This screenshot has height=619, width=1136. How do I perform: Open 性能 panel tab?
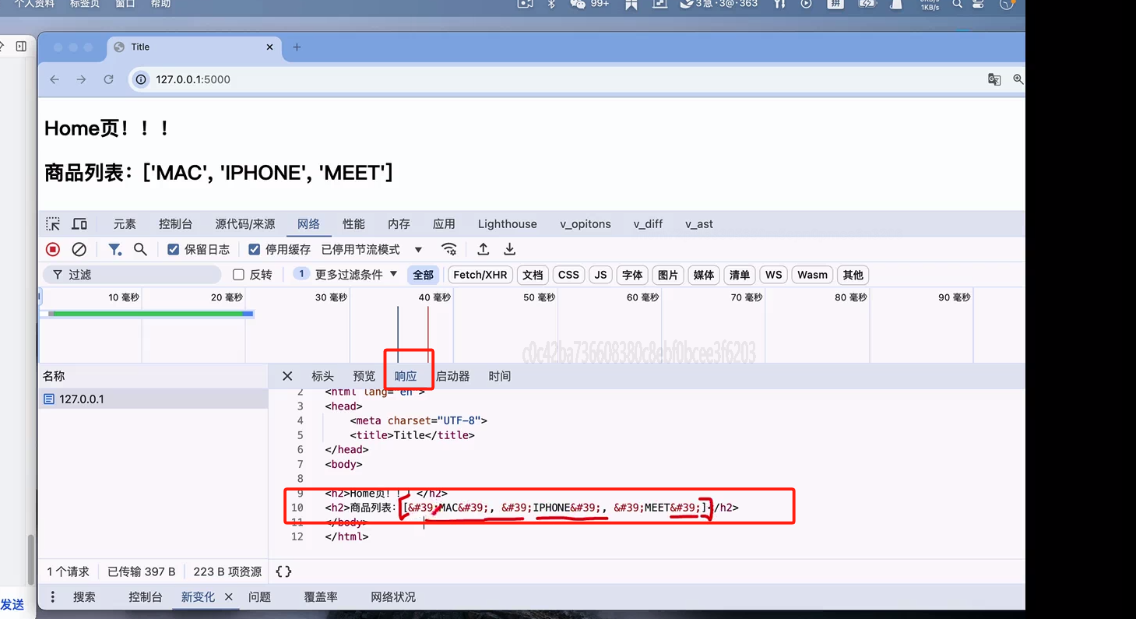[x=354, y=224]
